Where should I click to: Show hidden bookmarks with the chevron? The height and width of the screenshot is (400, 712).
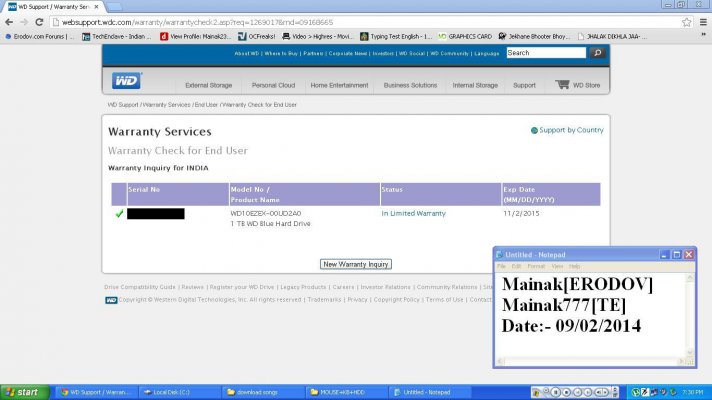[x=703, y=35]
